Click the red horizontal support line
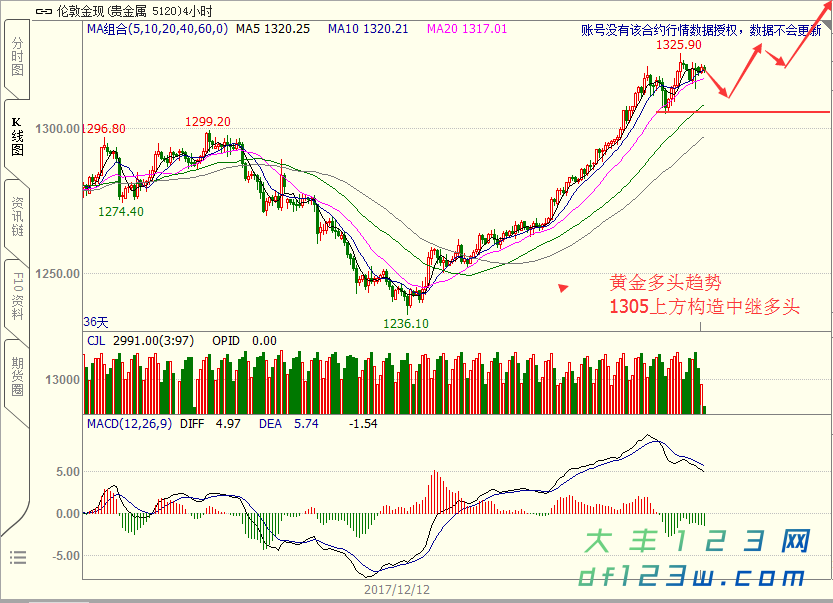The height and width of the screenshot is (603, 833). pyautogui.click(x=760, y=112)
